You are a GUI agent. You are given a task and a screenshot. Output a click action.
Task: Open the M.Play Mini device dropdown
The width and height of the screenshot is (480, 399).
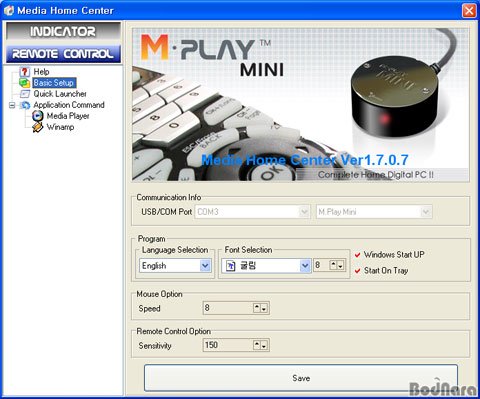425,212
